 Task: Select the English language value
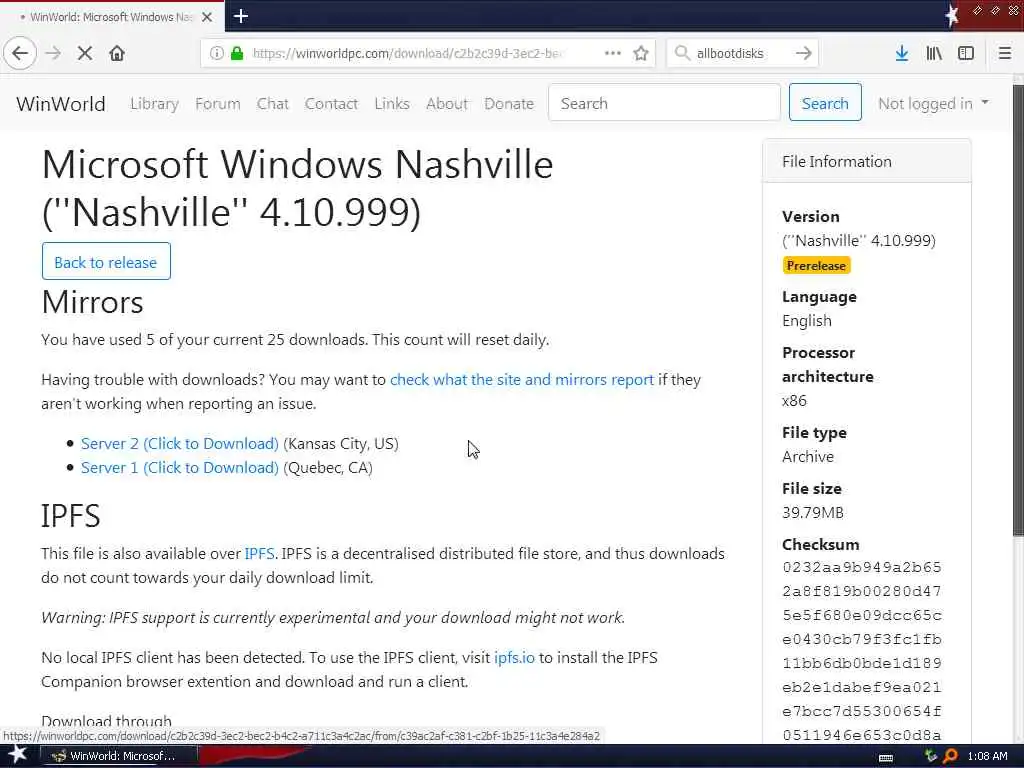pos(807,321)
